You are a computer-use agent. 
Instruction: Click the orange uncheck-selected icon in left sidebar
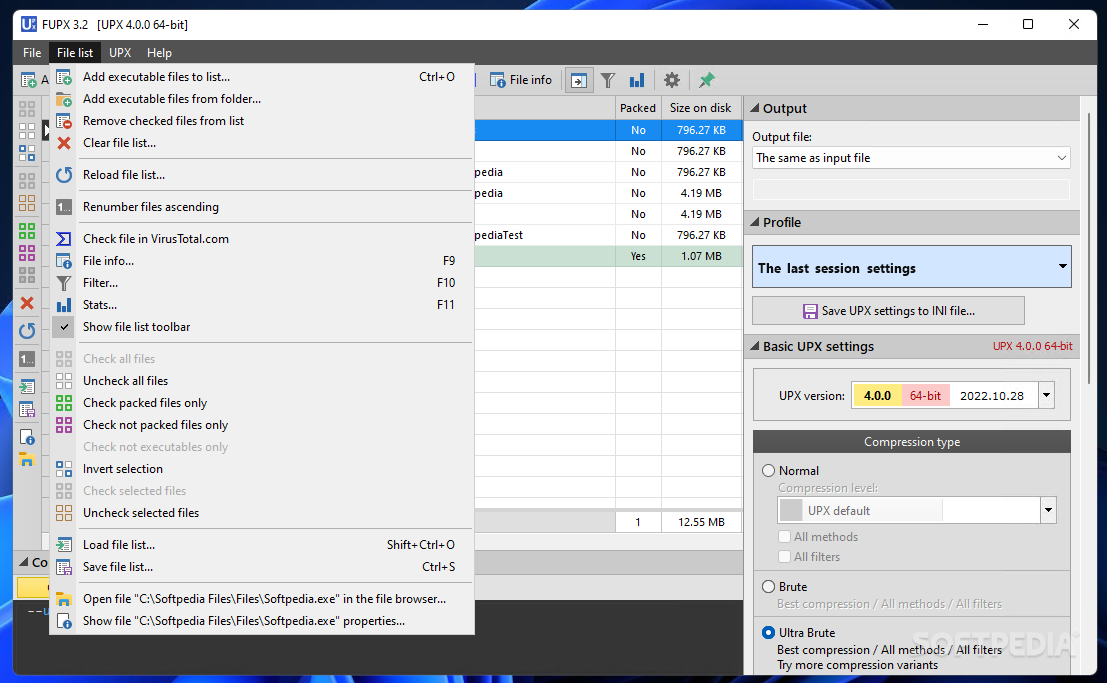[x=27, y=203]
